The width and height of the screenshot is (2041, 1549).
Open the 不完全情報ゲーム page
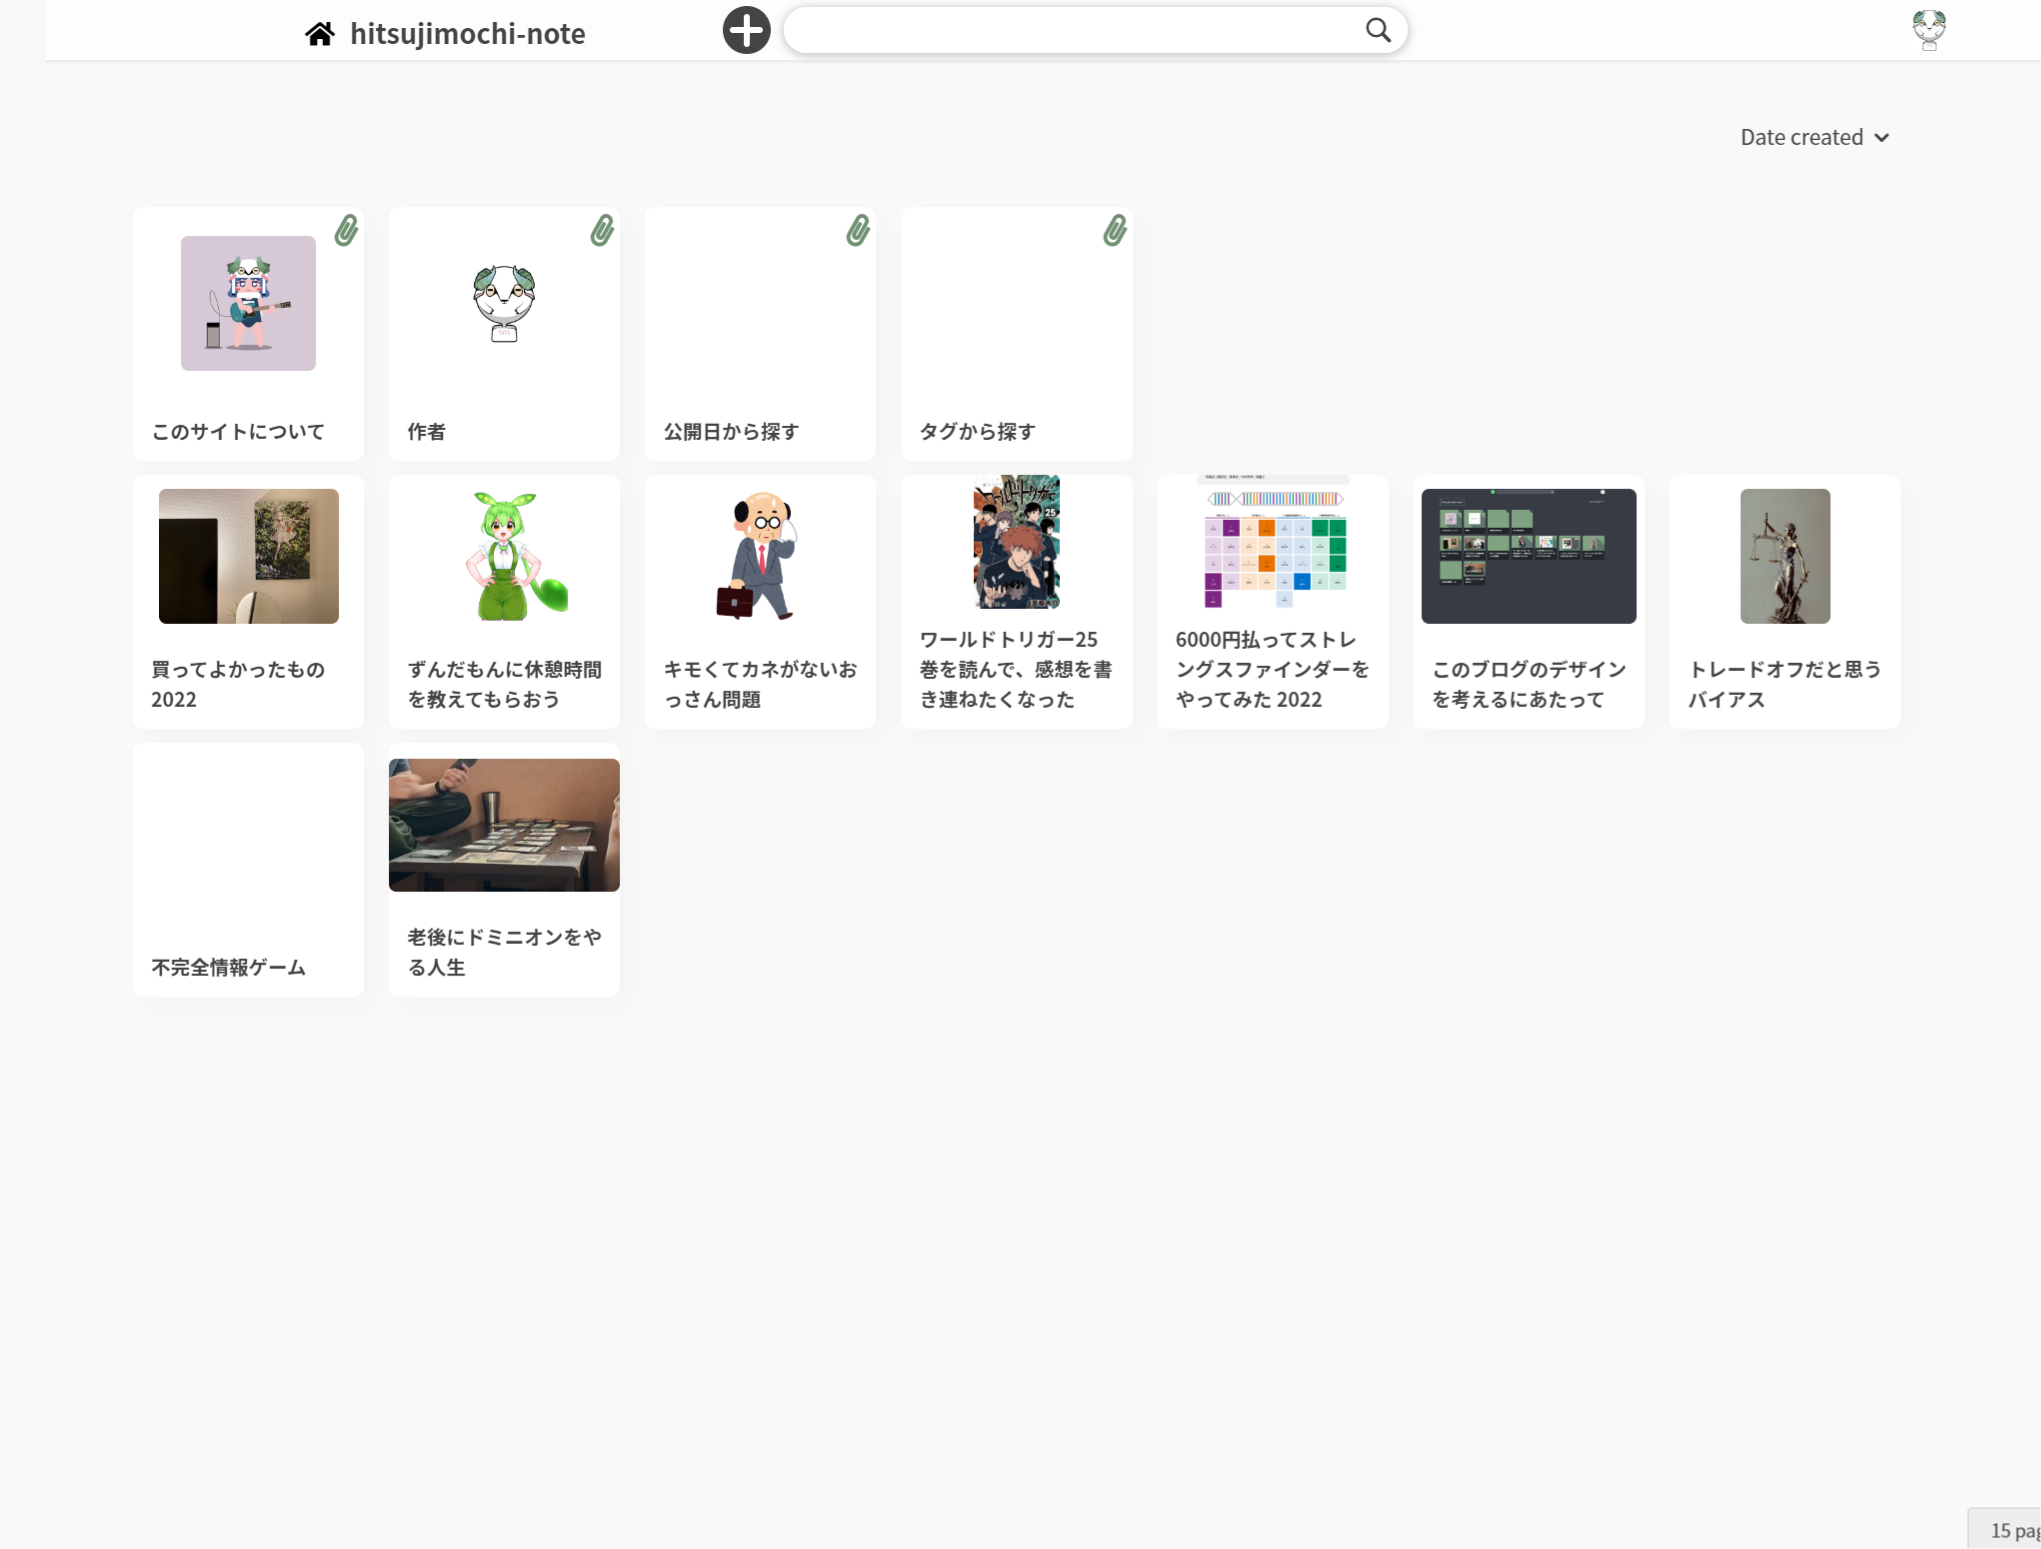(248, 869)
